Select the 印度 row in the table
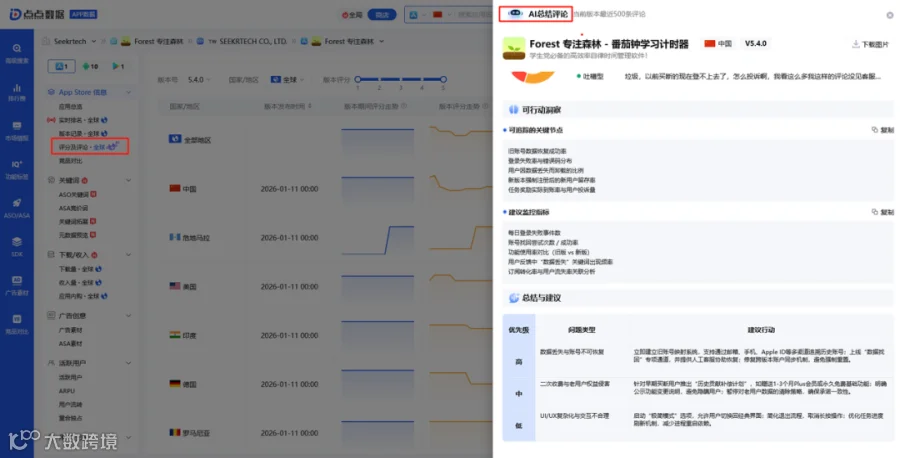Viewport: 900px width, 458px height. (324, 335)
